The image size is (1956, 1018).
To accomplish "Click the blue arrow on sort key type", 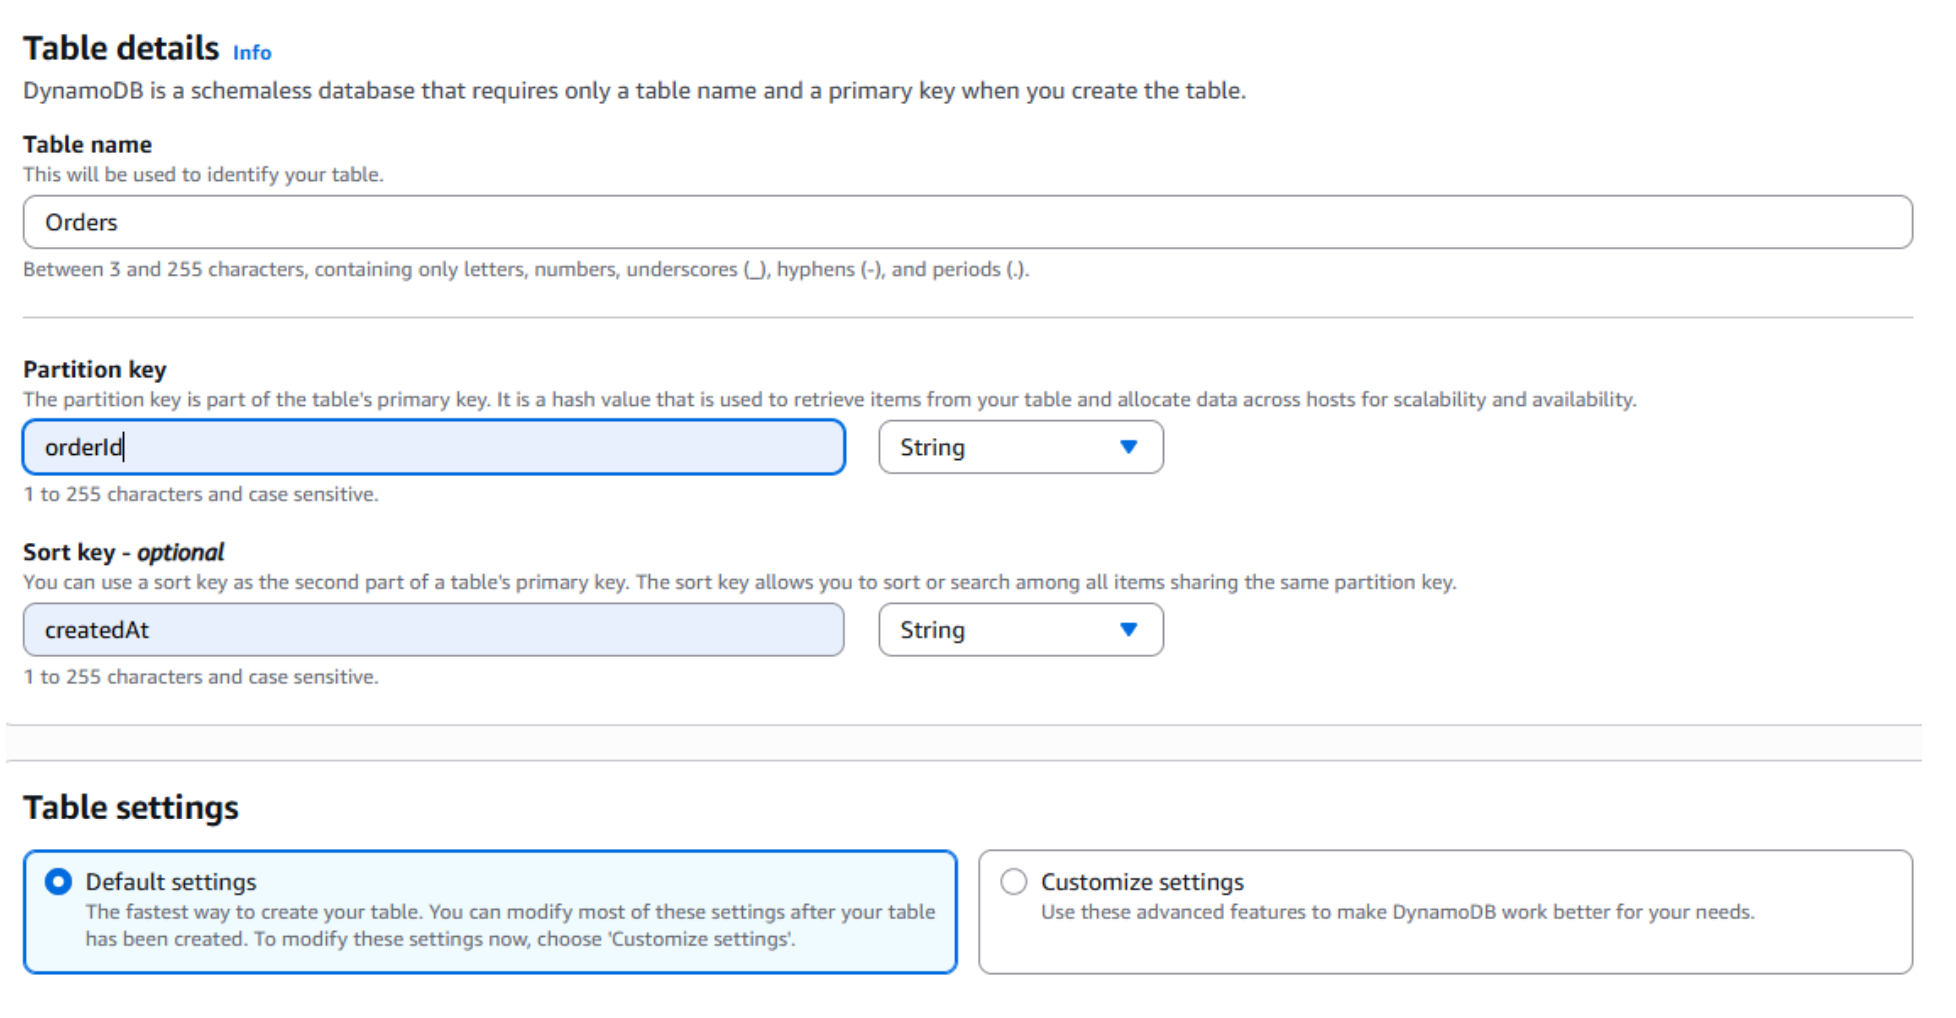I will [1128, 630].
